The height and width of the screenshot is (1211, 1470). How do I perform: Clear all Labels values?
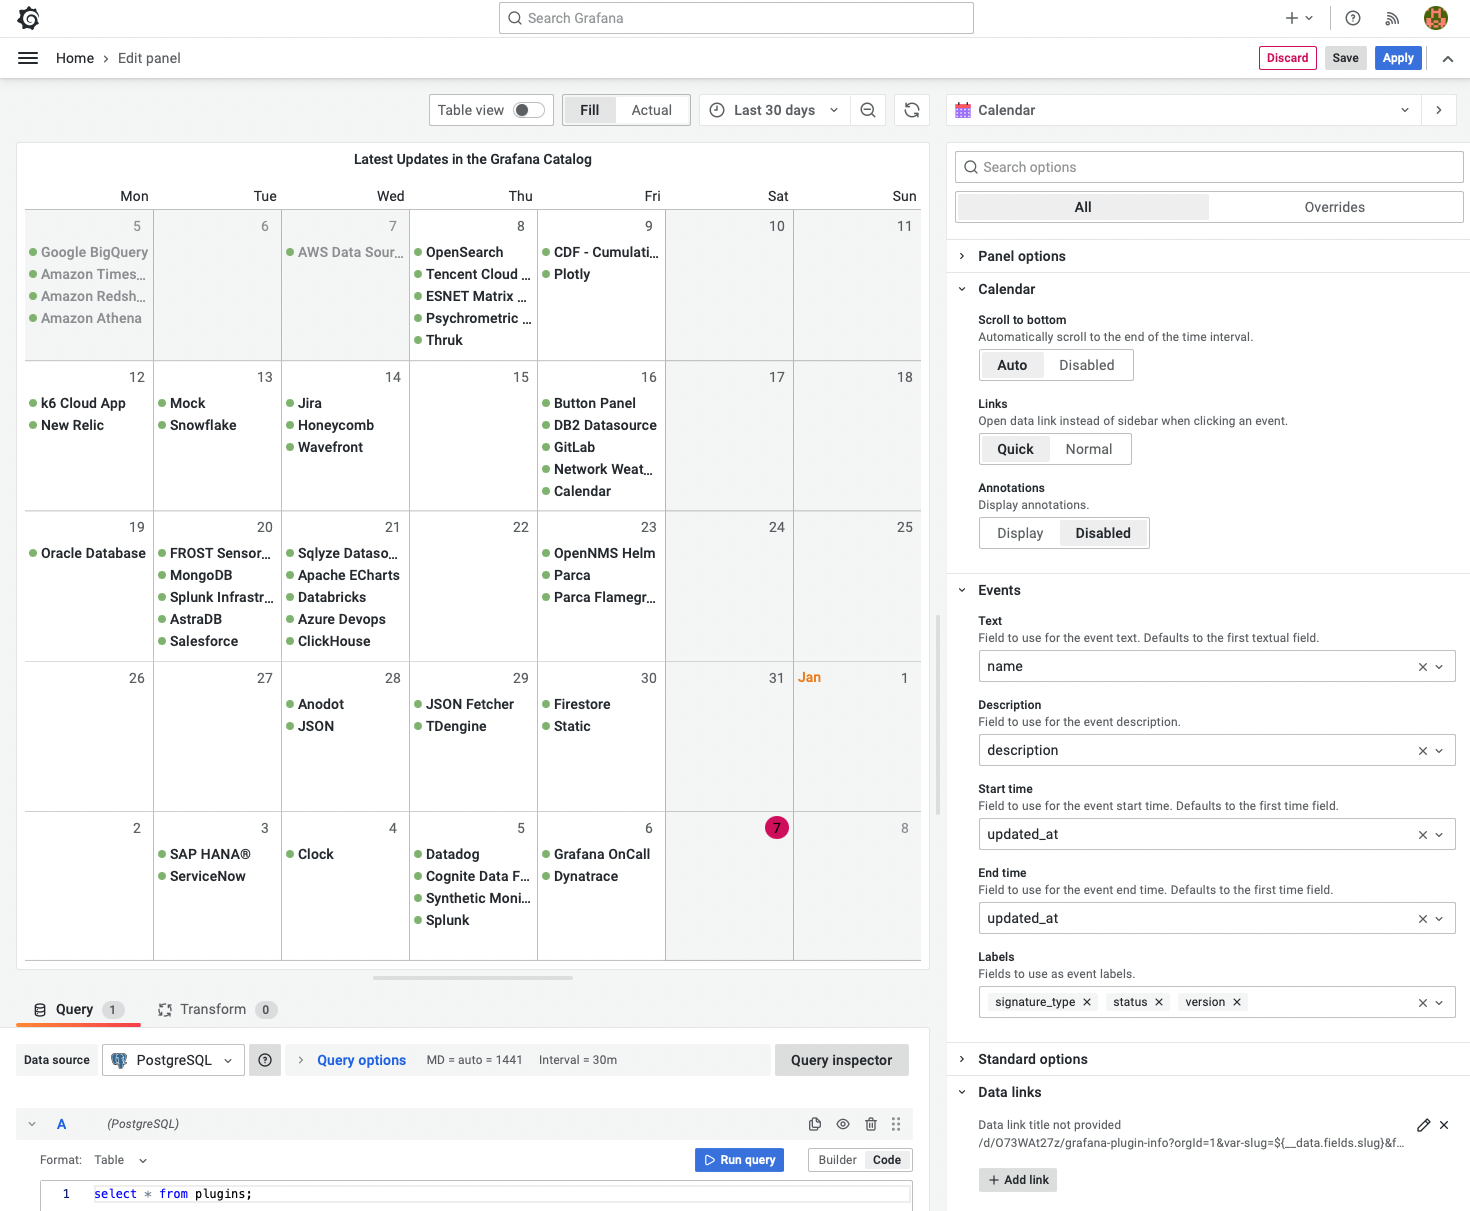[1422, 1003]
